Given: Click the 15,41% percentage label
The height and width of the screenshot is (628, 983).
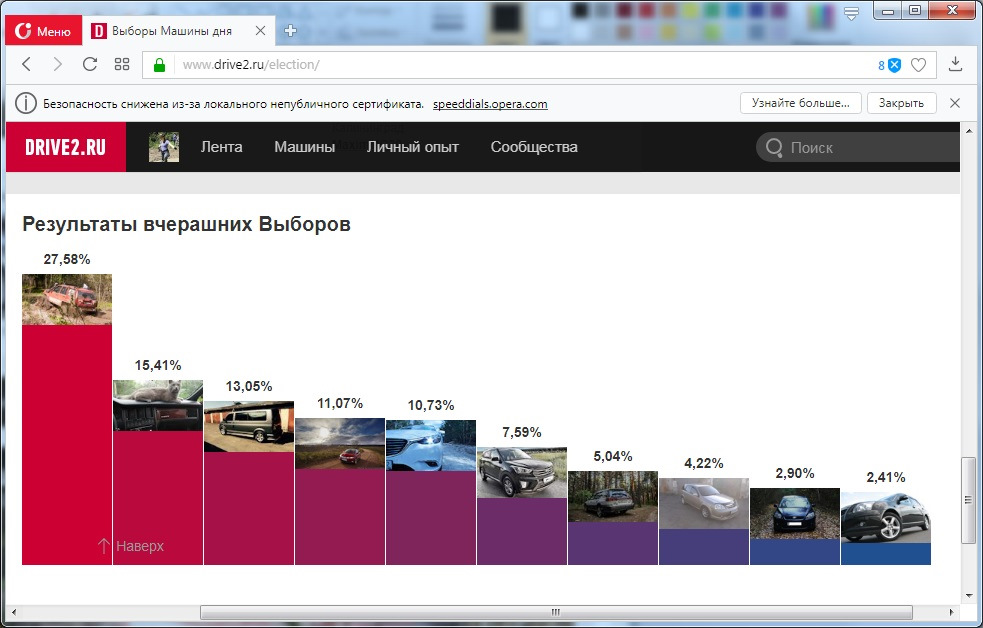Looking at the screenshot, I should point(158,365).
